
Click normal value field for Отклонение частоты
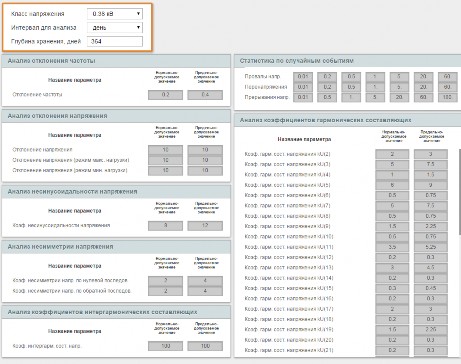[x=165, y=95]
